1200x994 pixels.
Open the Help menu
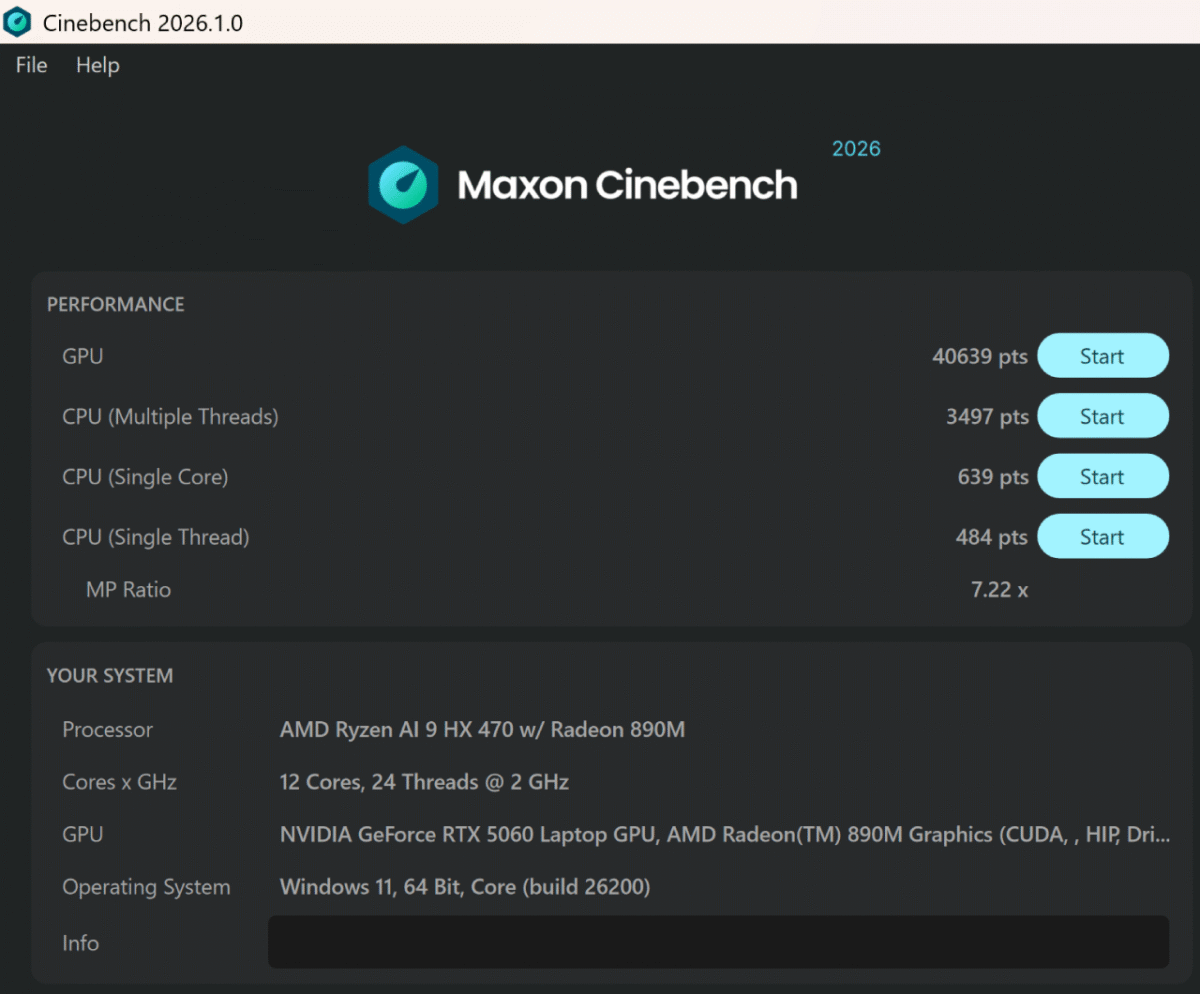point(98,65)
